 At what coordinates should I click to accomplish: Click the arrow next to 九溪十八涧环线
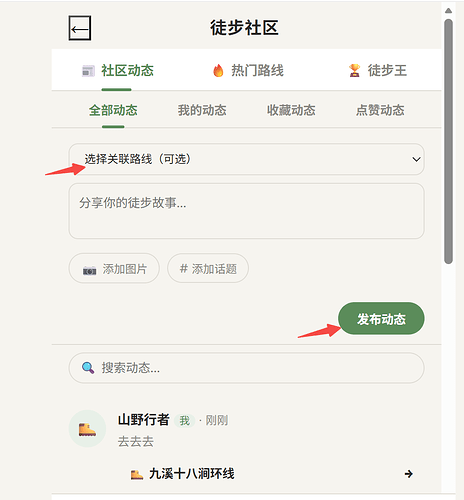coord(409,474)
